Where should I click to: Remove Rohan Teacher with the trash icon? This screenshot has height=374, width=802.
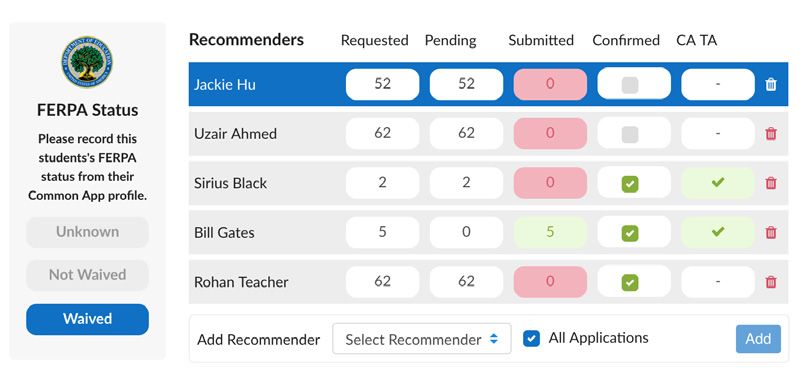(771, 282)
